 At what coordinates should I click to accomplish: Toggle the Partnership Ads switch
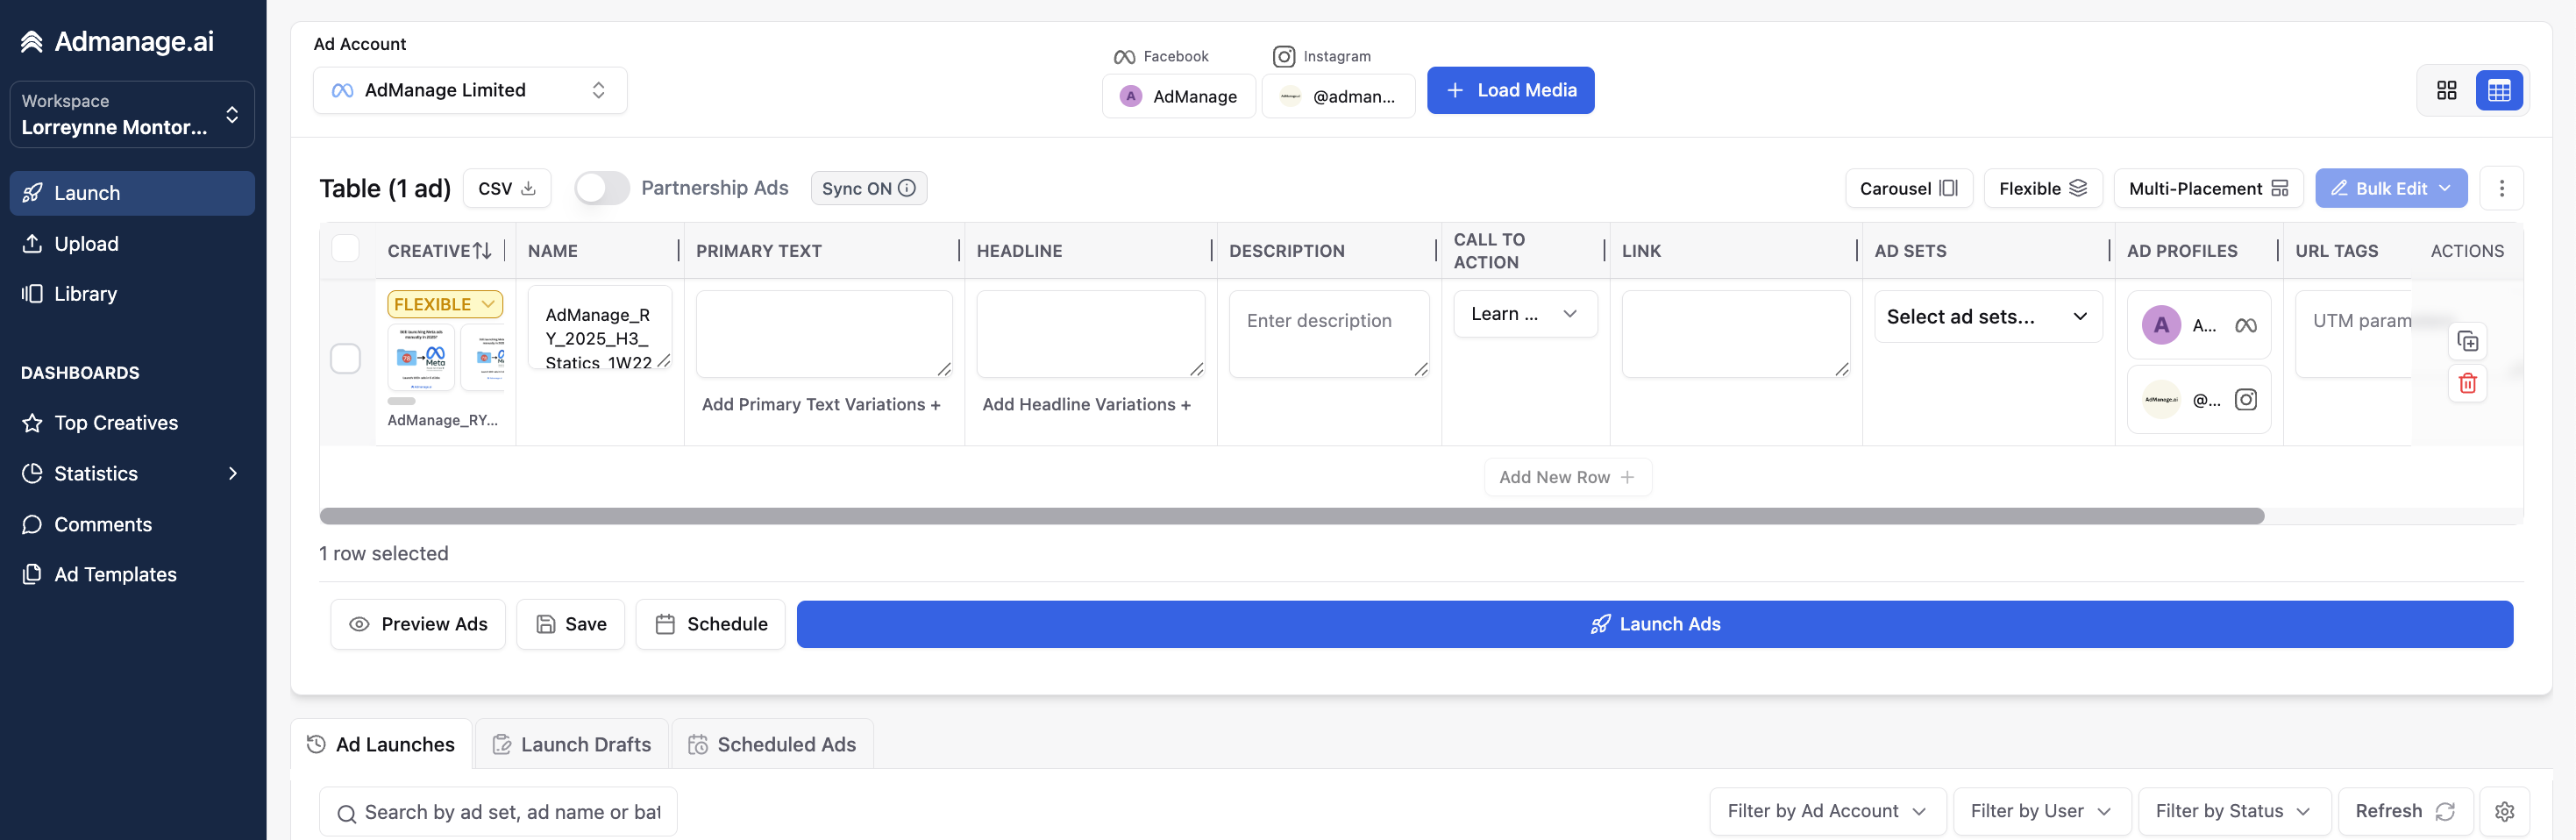[x=602, y=188]
